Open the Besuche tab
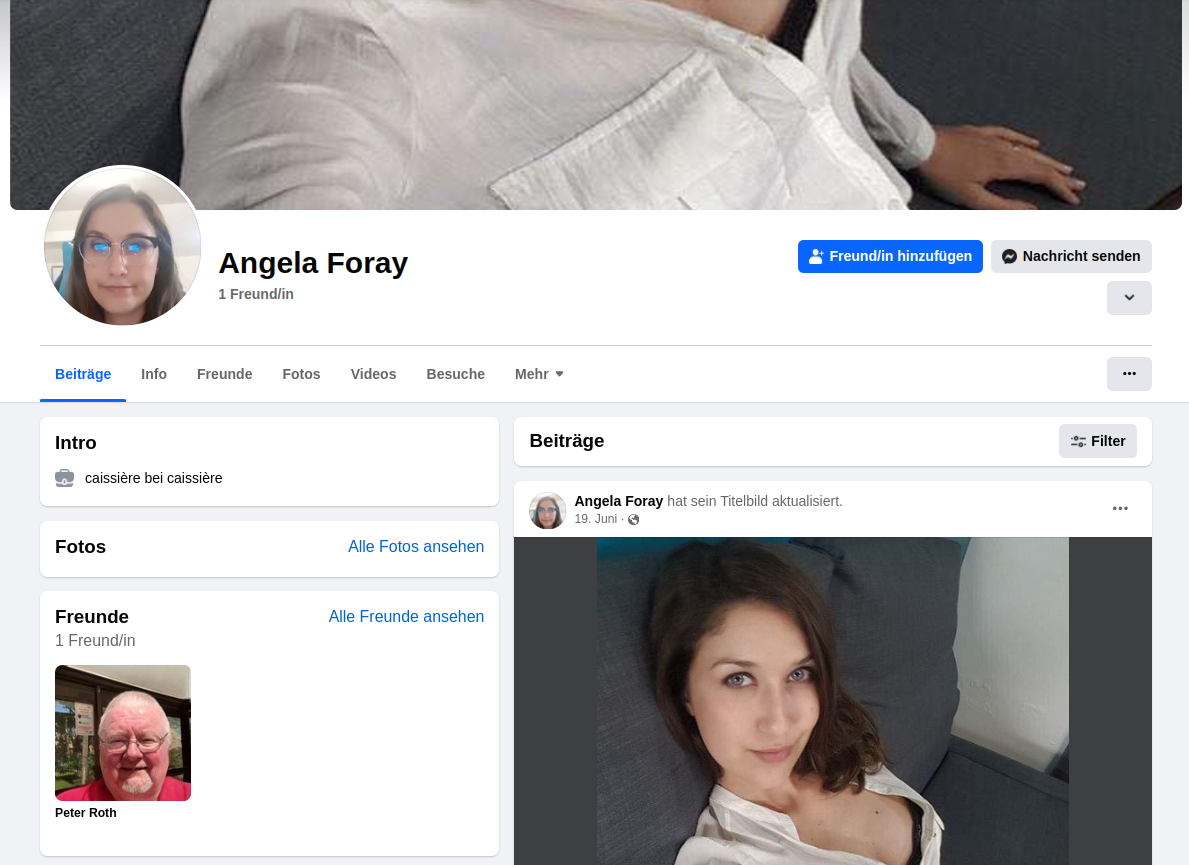 (x=455, y=374)
